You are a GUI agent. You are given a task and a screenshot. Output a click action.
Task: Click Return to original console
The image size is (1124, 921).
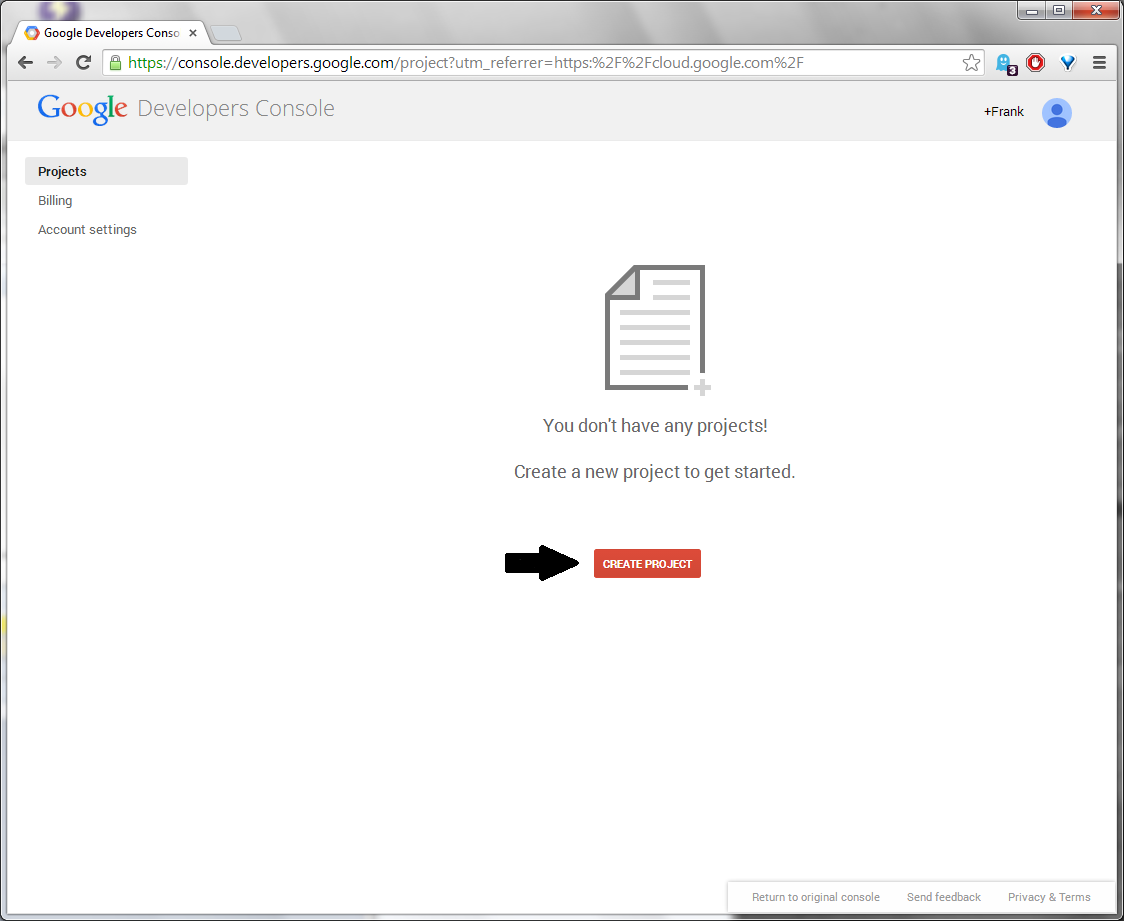(816, 897)
